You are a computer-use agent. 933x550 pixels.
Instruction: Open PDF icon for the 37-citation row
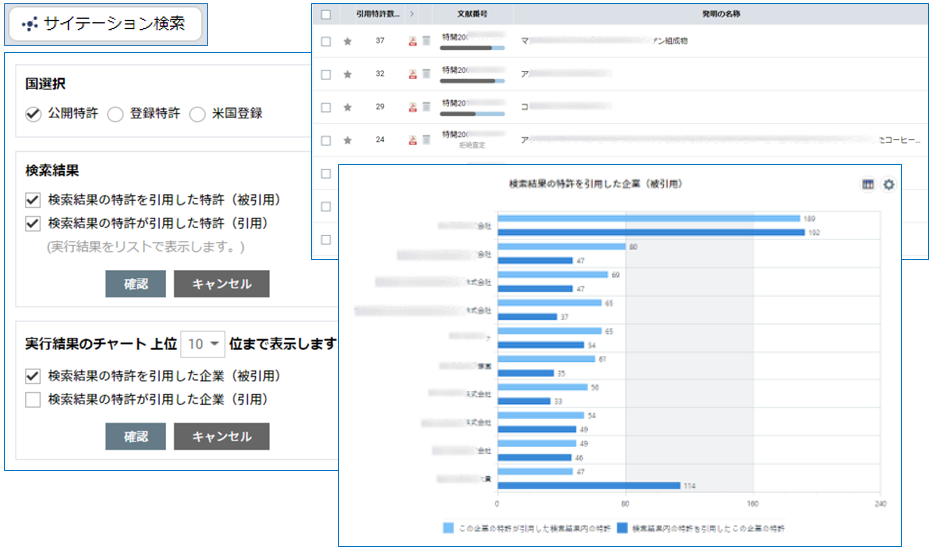412,41
